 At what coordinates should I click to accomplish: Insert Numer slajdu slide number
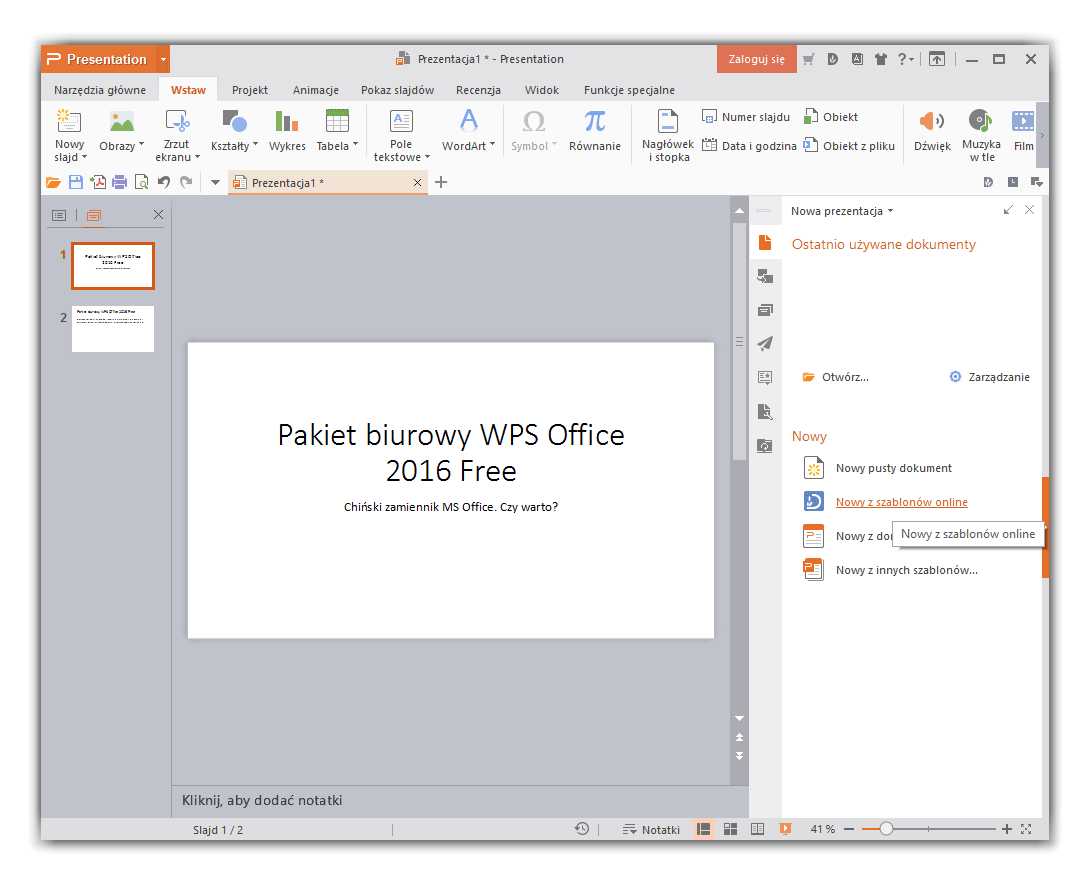pos(745,117)
